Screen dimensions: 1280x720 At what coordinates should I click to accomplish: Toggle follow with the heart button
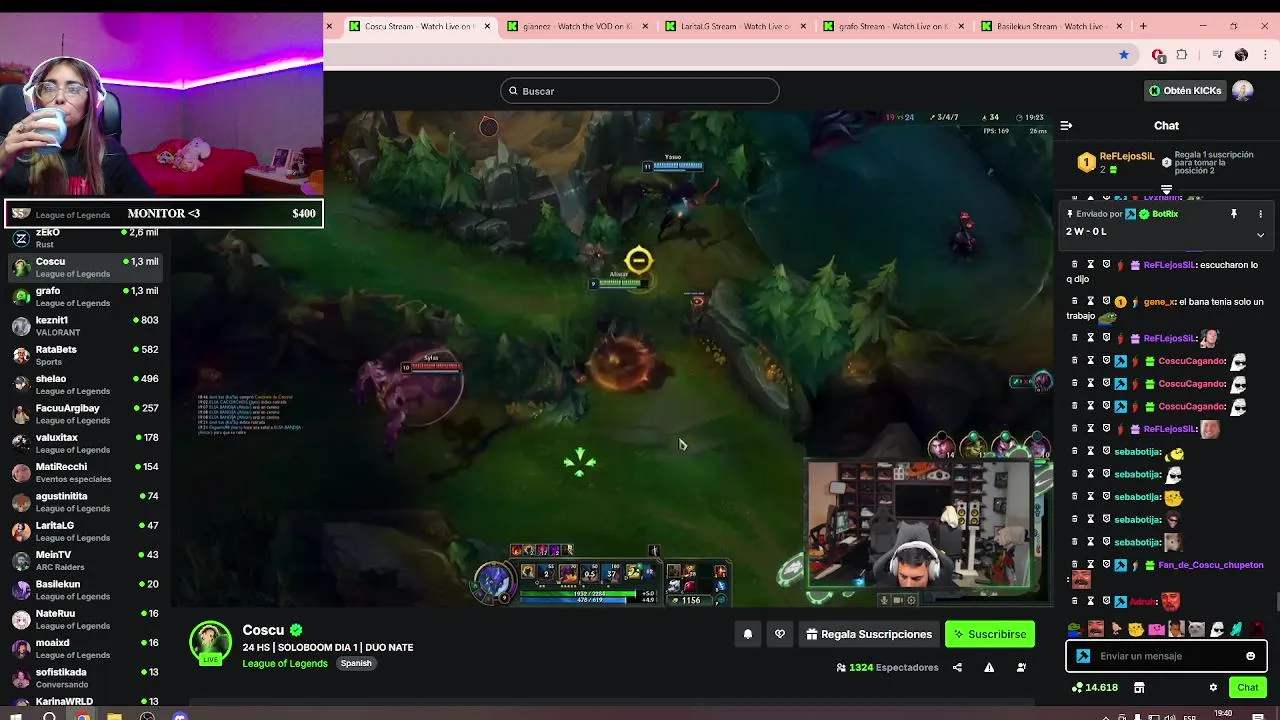(780, 634)
